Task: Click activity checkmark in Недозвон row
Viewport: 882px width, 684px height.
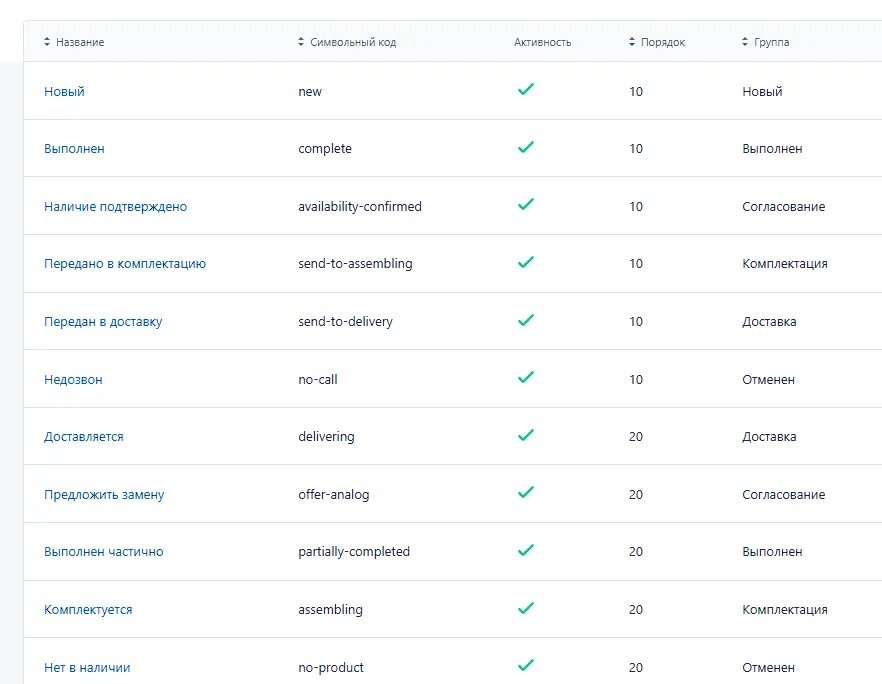Action: (526, 377)
